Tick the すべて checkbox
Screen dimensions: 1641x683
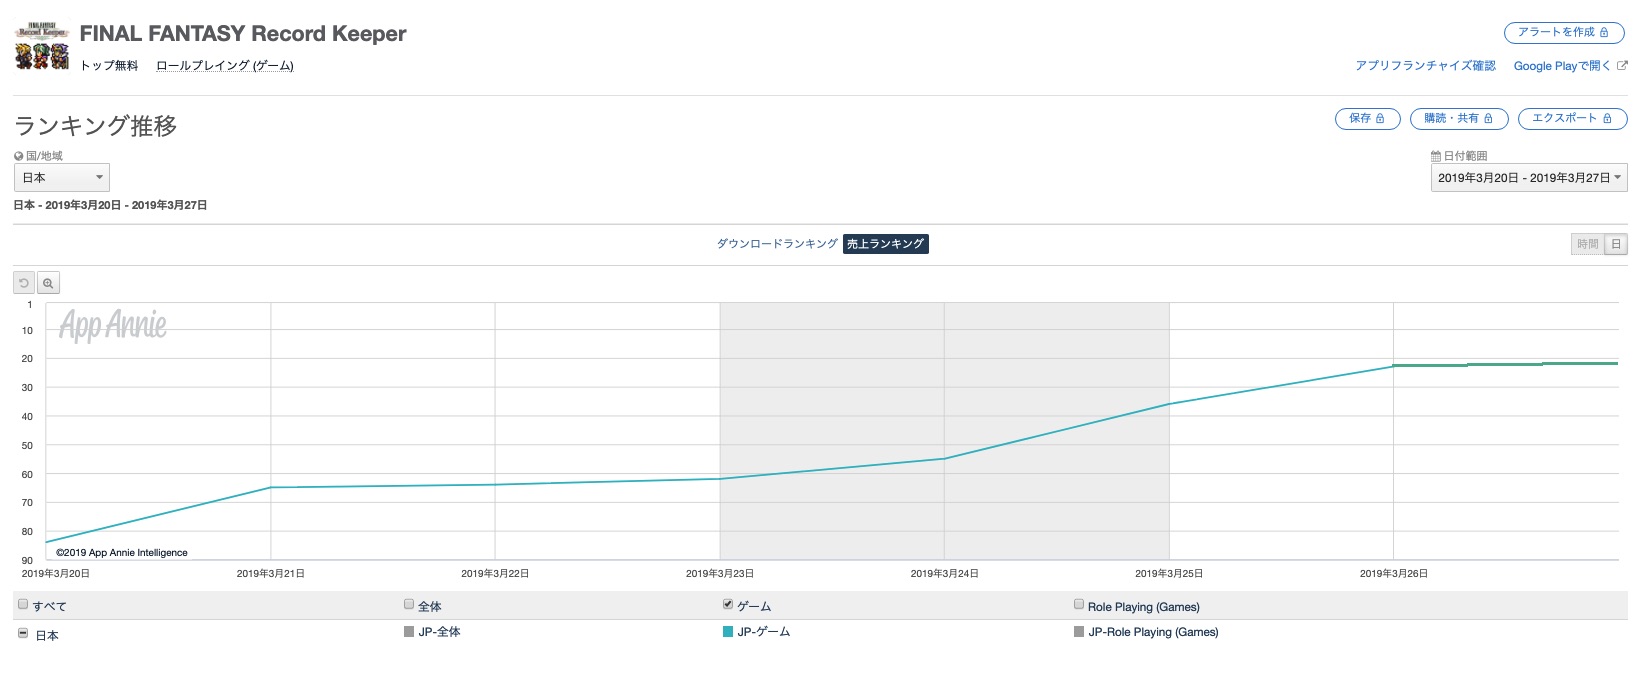[x=23, y=604]
